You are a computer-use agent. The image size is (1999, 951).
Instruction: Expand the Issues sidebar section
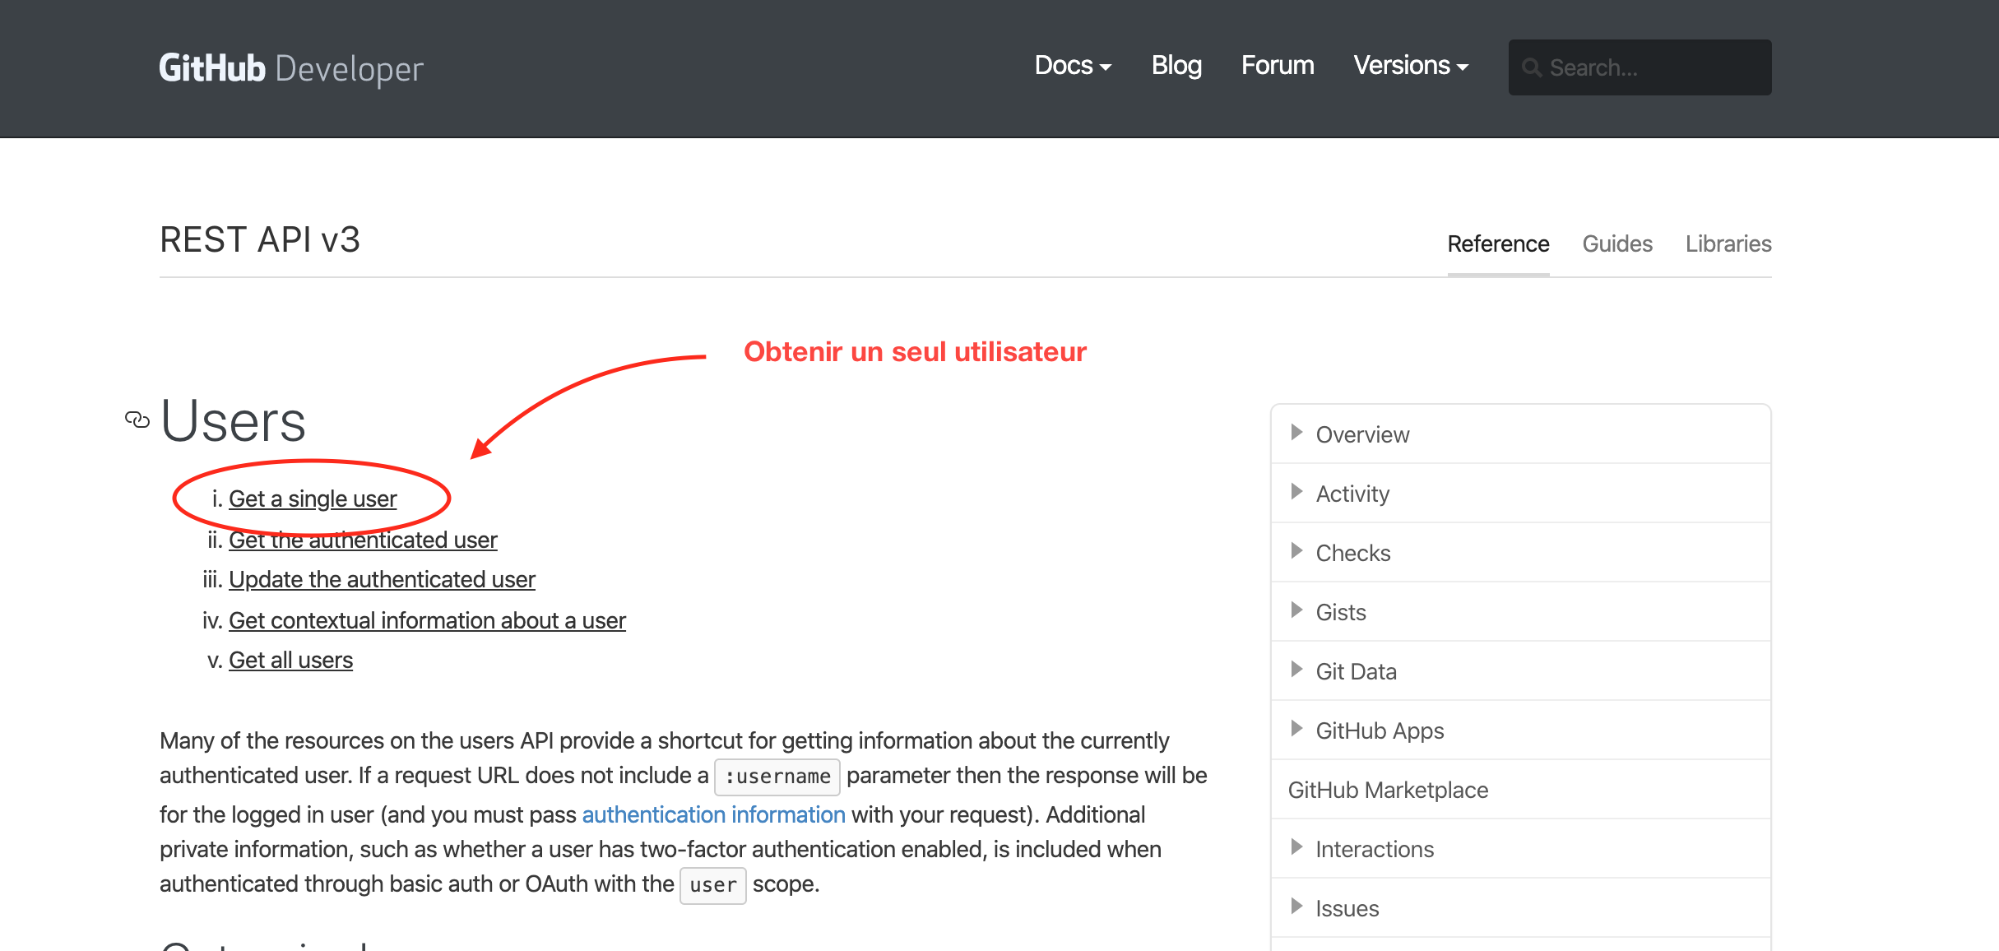click(1297, 907)
